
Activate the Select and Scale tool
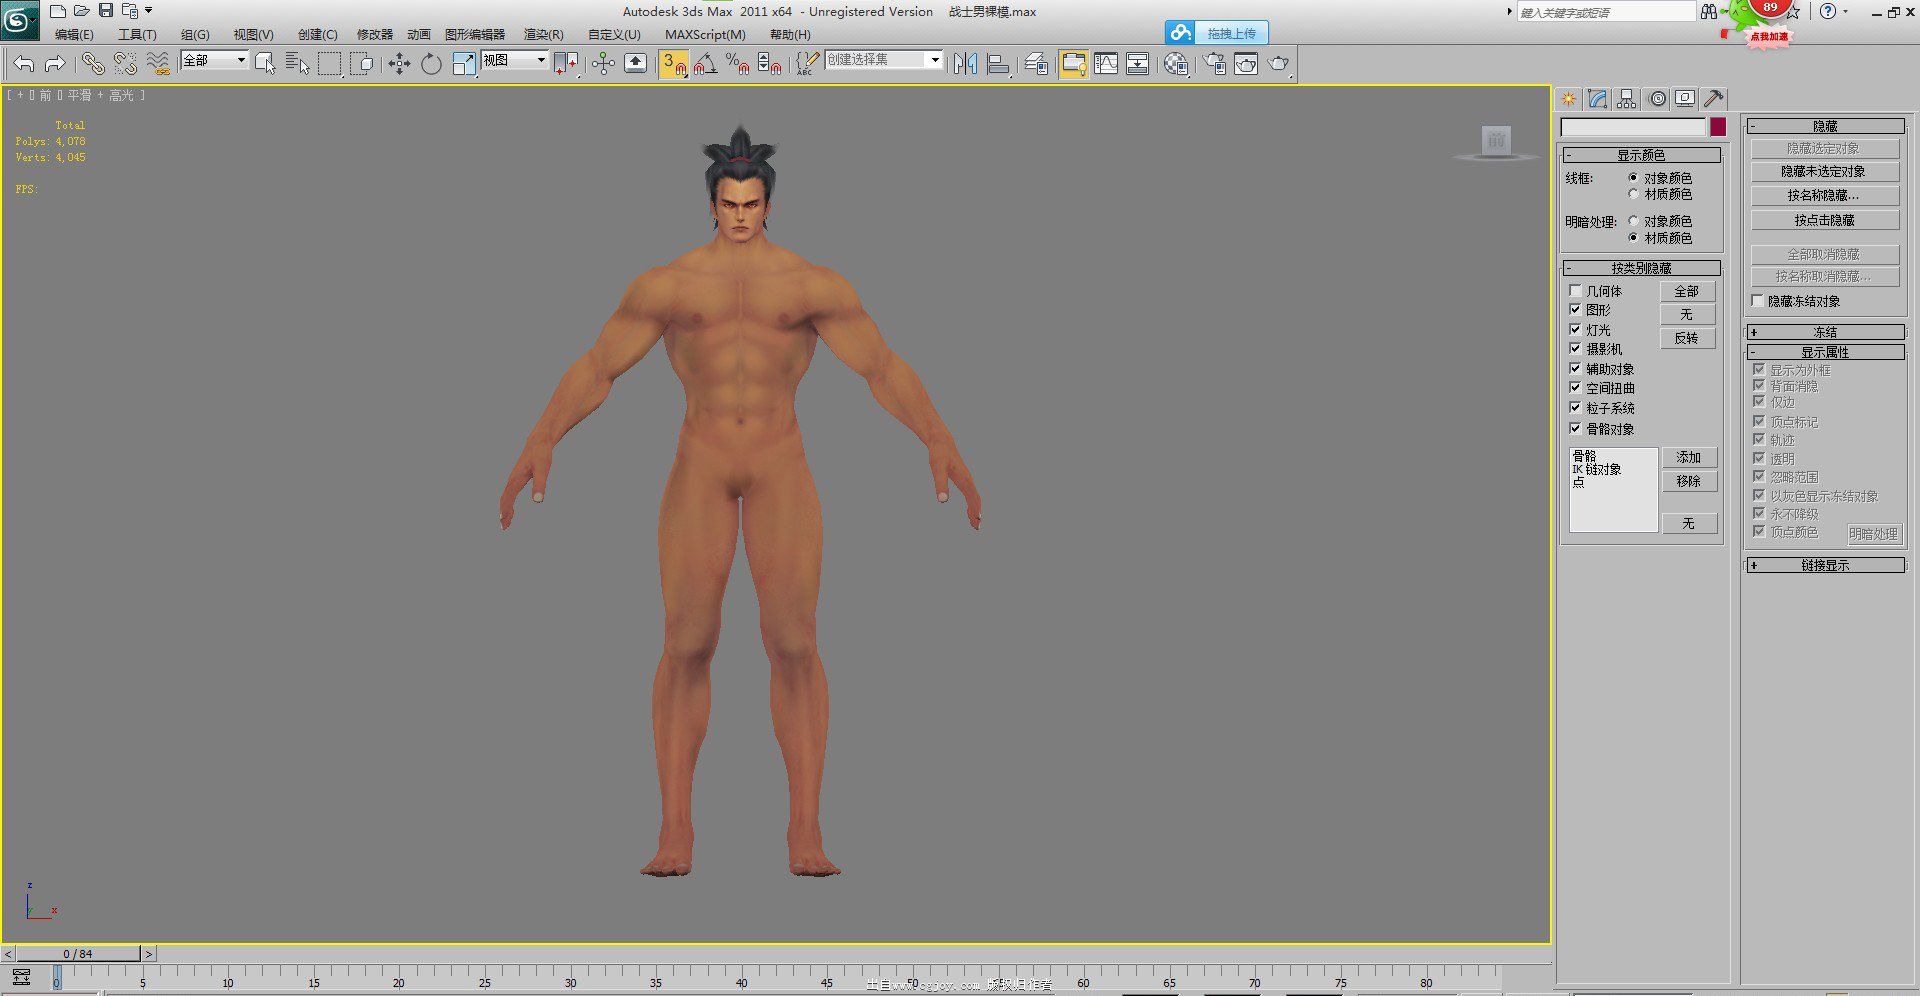coord(464,64)
